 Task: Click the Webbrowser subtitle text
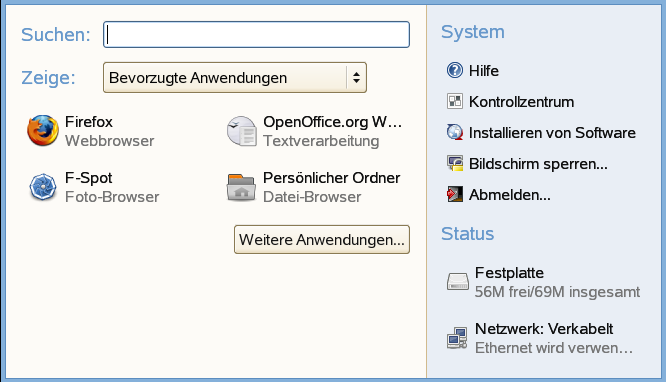click(110, 141)
